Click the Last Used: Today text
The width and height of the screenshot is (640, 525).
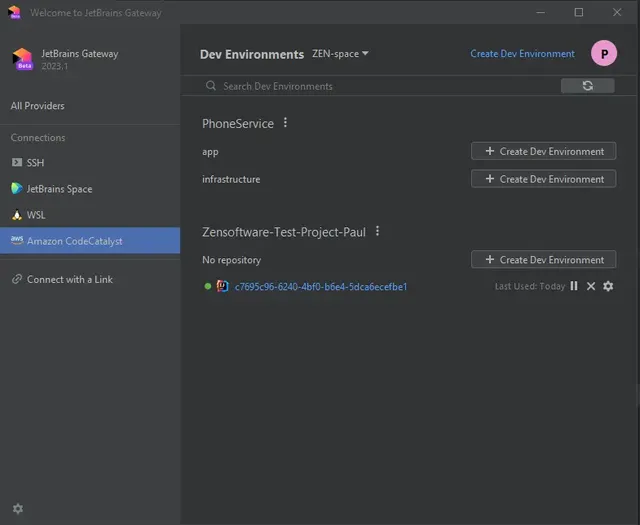pos(530,286)
